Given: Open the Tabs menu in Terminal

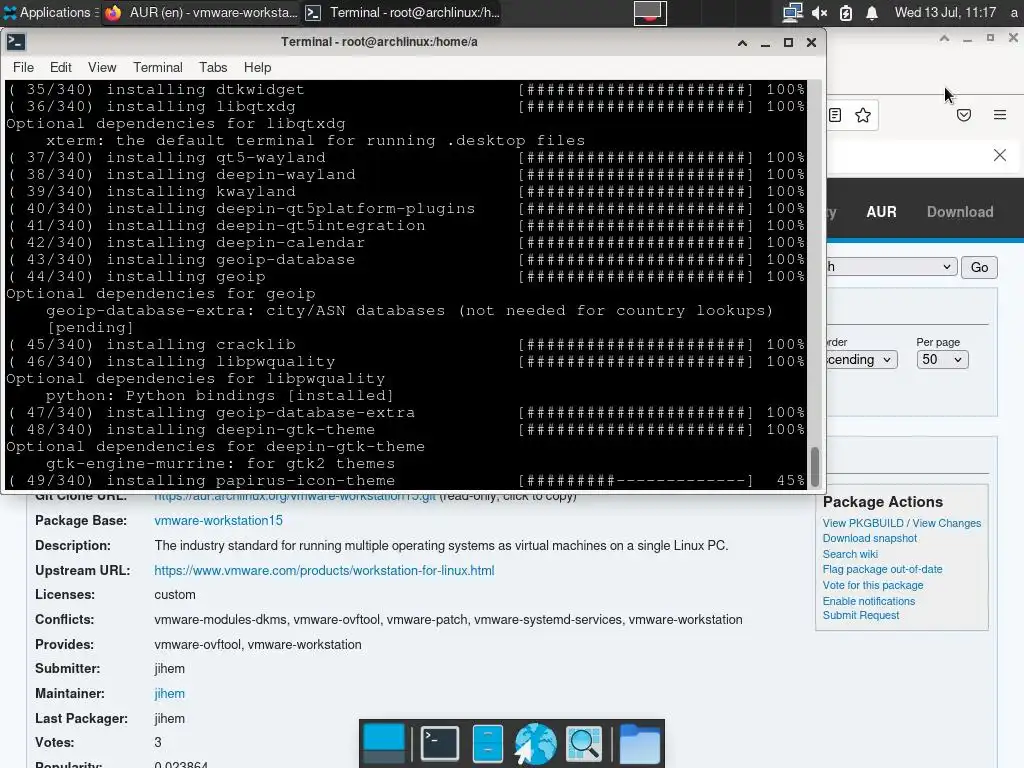Looking at the screenshot, I should click(213, 67).
